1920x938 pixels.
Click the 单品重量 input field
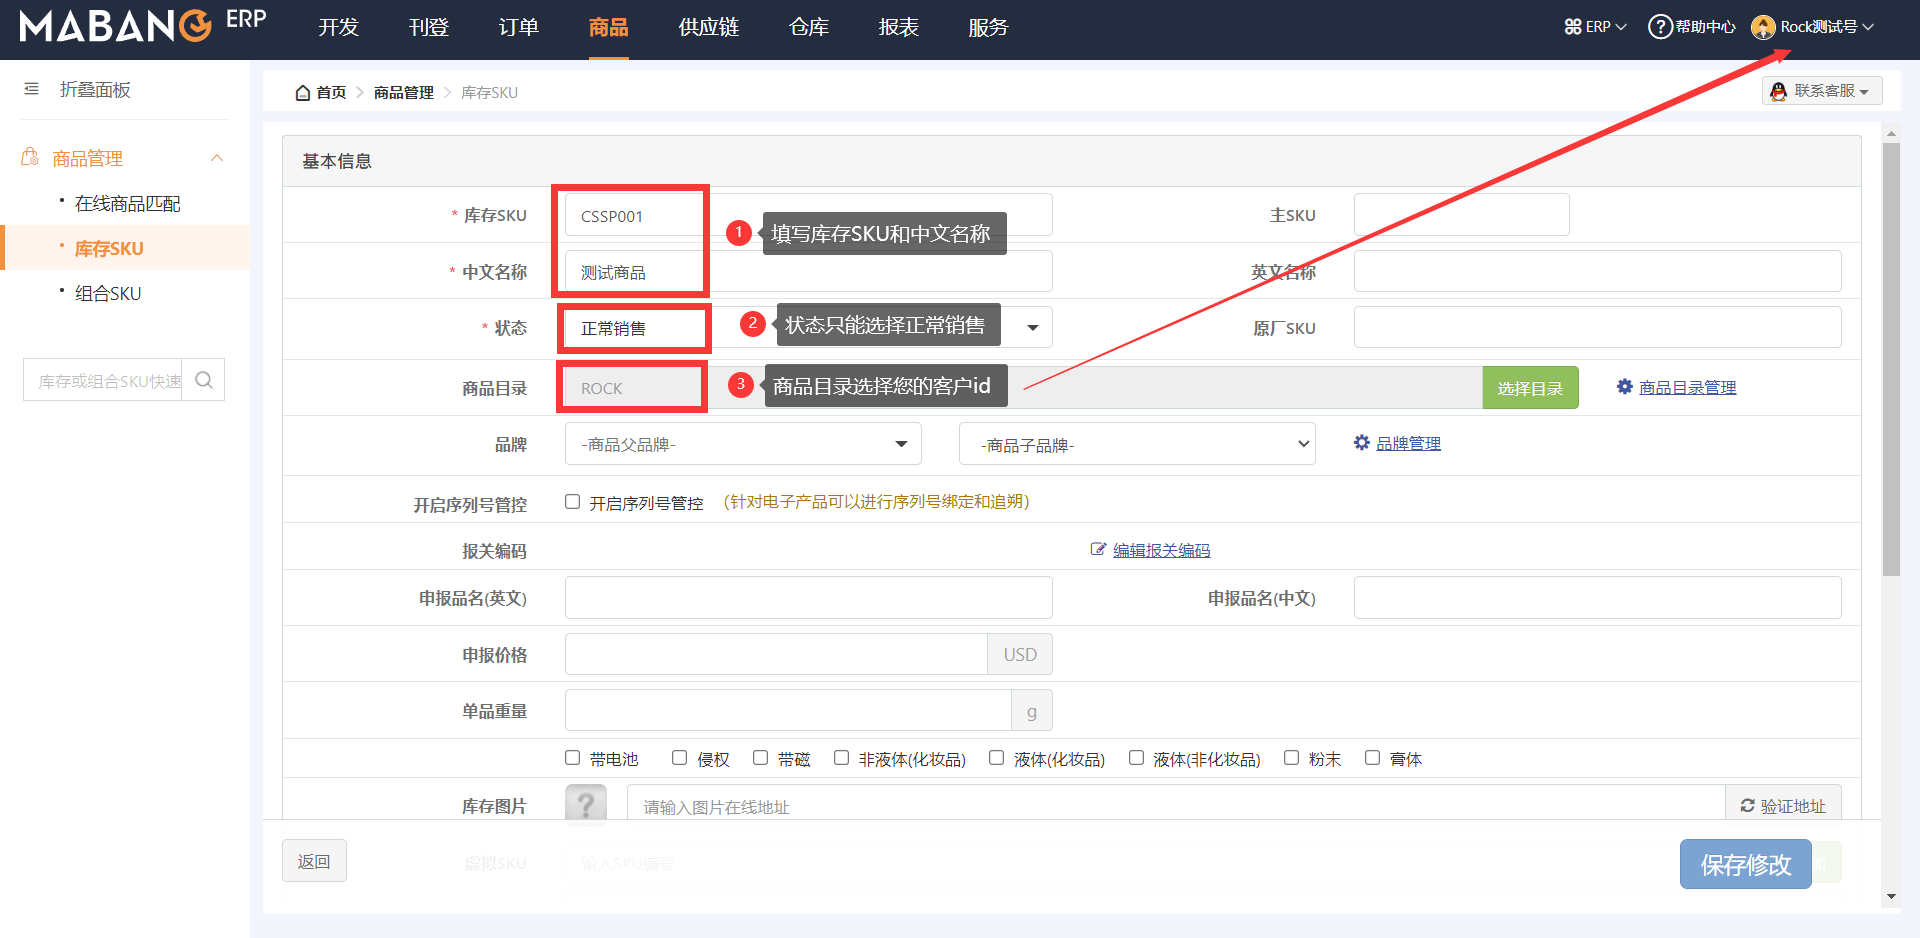point(788,710)
